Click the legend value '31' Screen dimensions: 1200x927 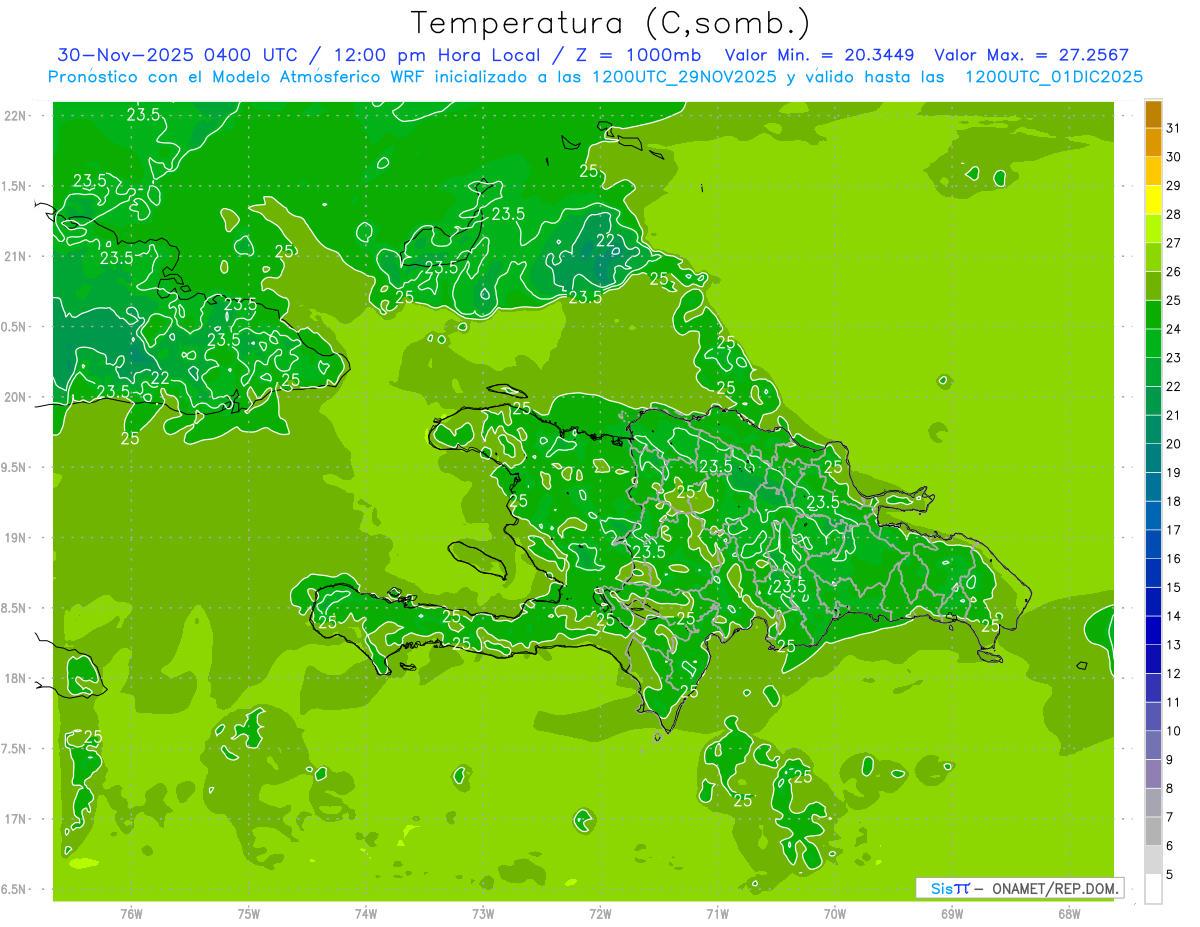point(1174,129)
